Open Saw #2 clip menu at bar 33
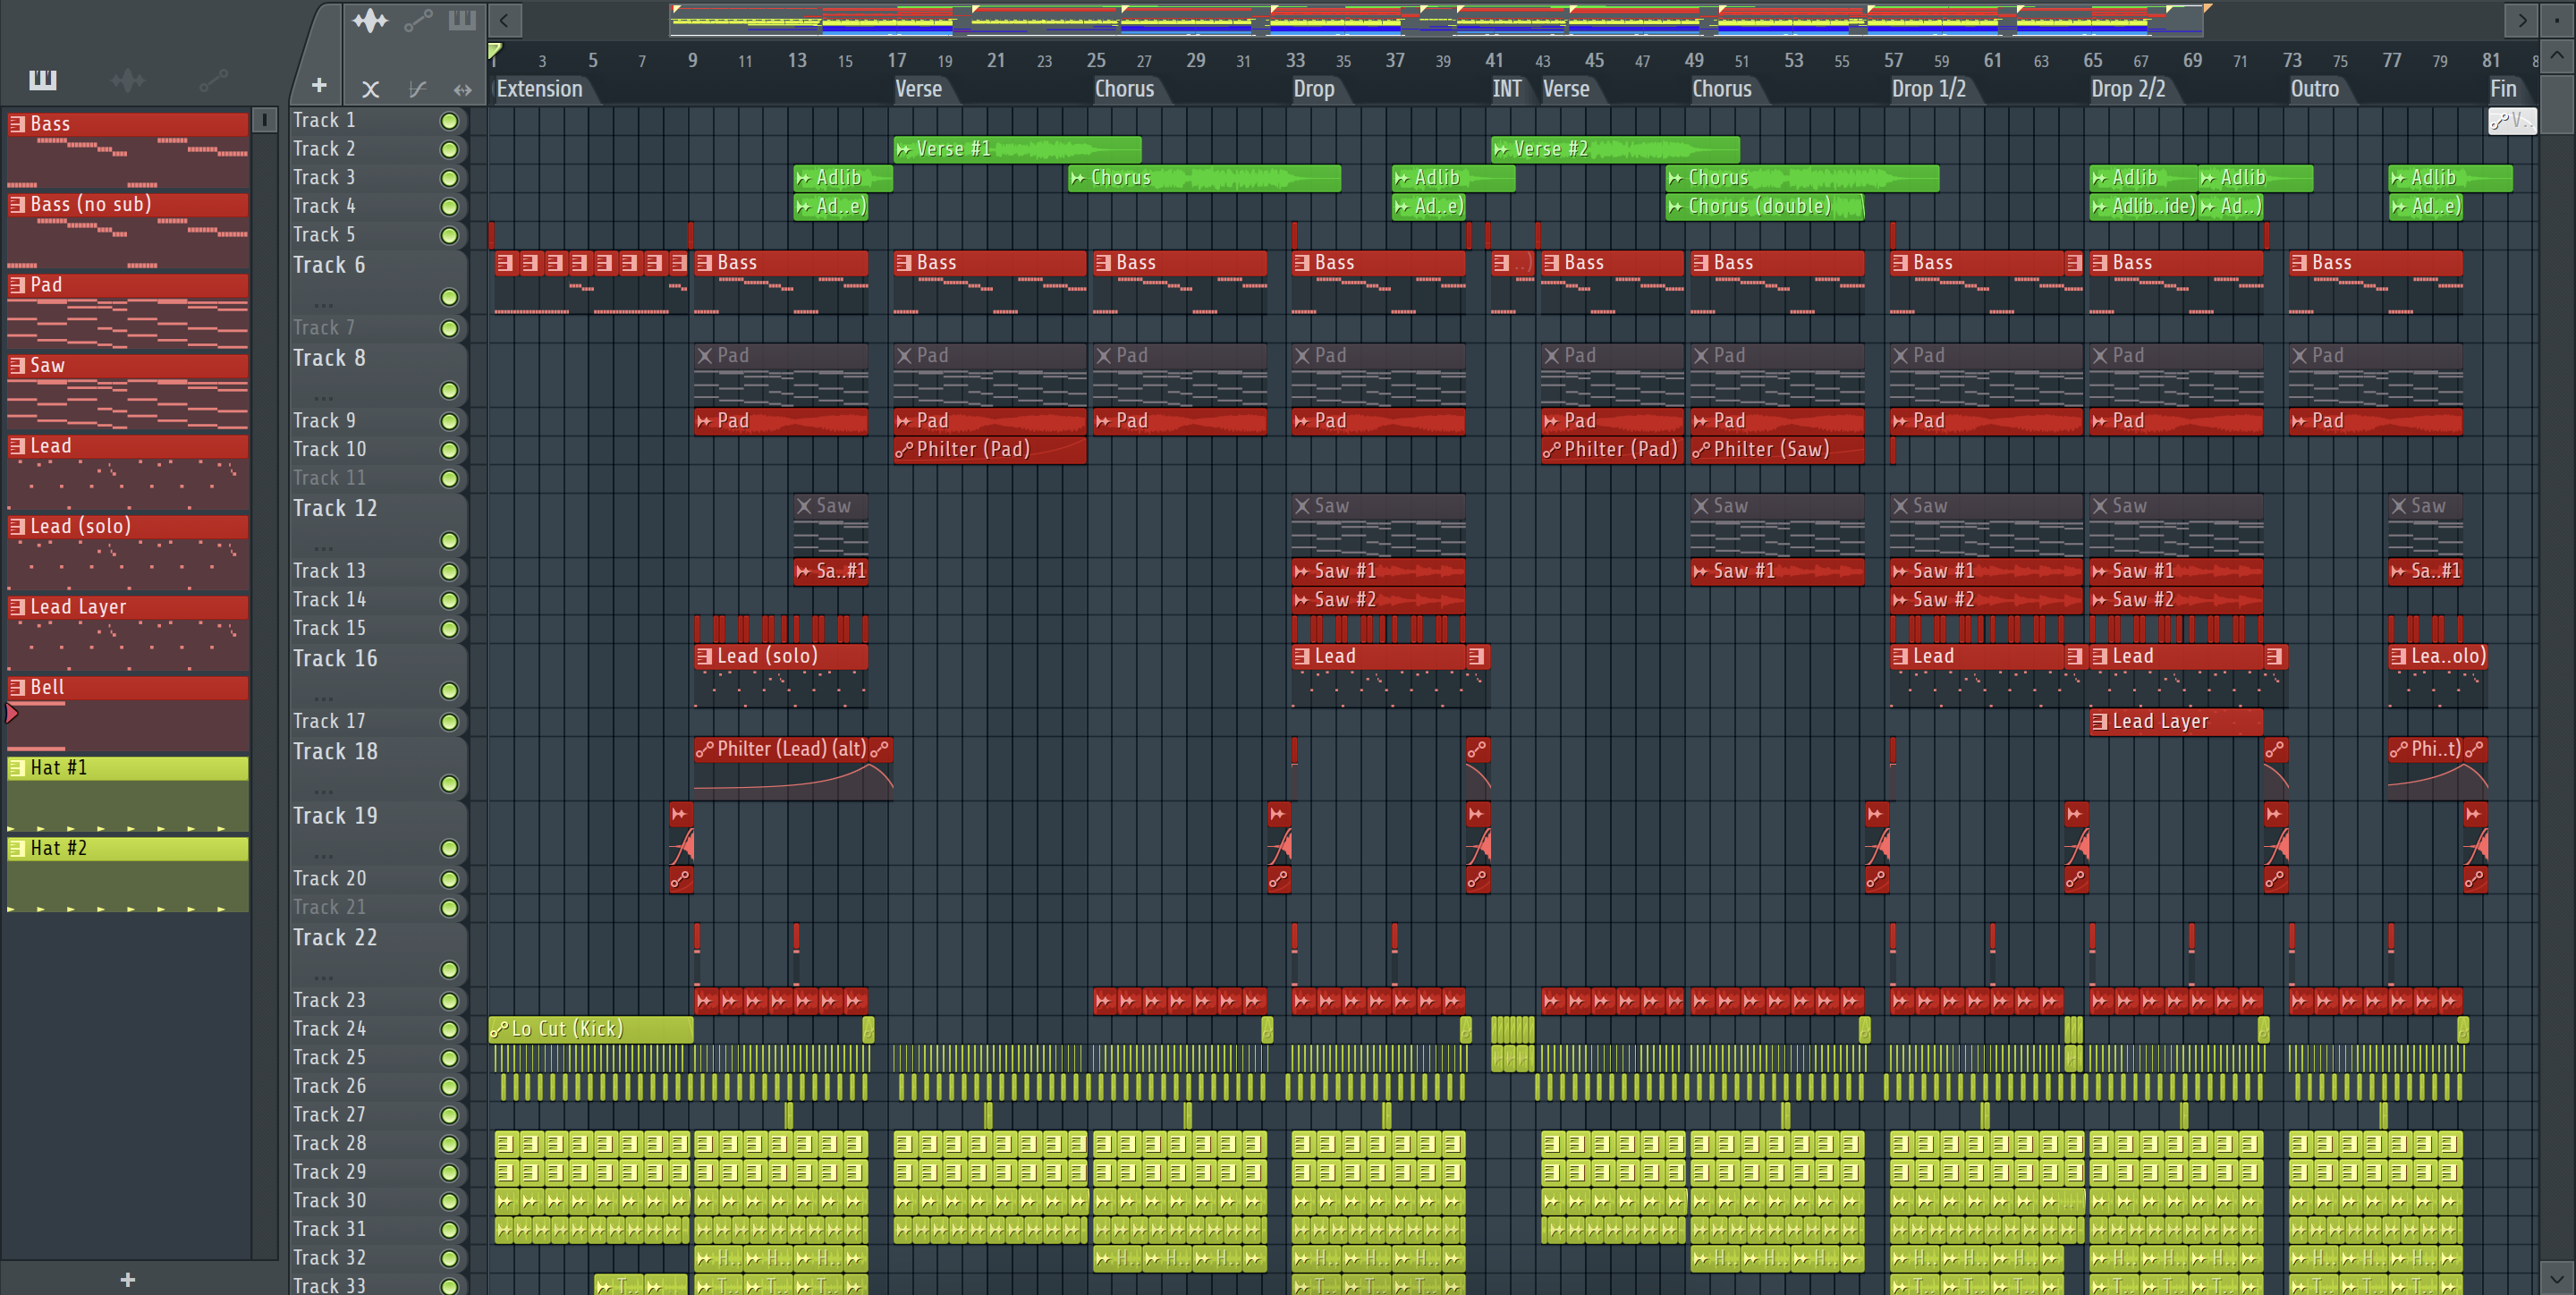The image size is (2576, 1295). point(1302,600)
